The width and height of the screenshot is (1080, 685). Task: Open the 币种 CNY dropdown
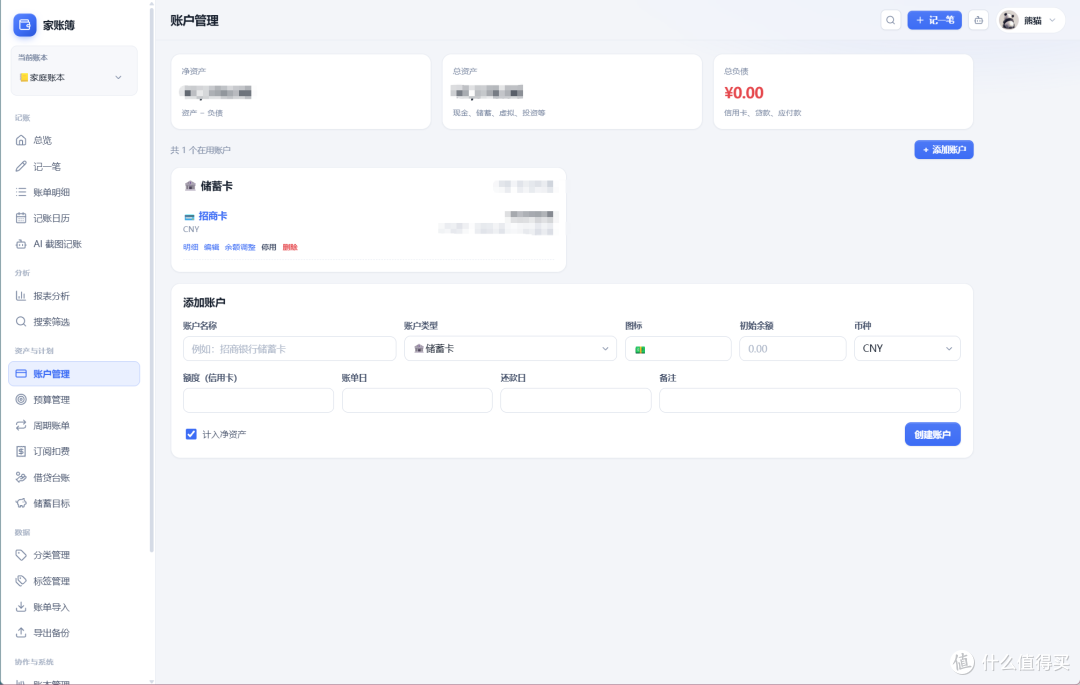(x=907, y=349)
